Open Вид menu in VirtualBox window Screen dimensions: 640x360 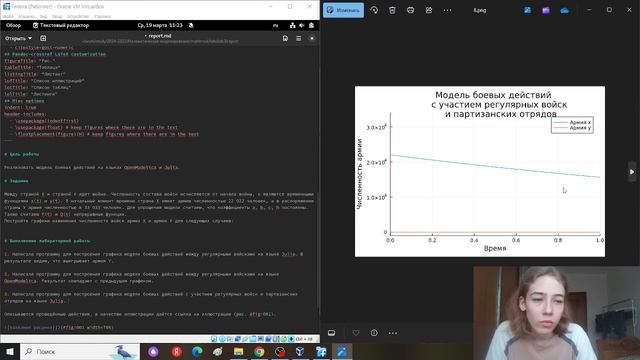click(x=43, y=17)
